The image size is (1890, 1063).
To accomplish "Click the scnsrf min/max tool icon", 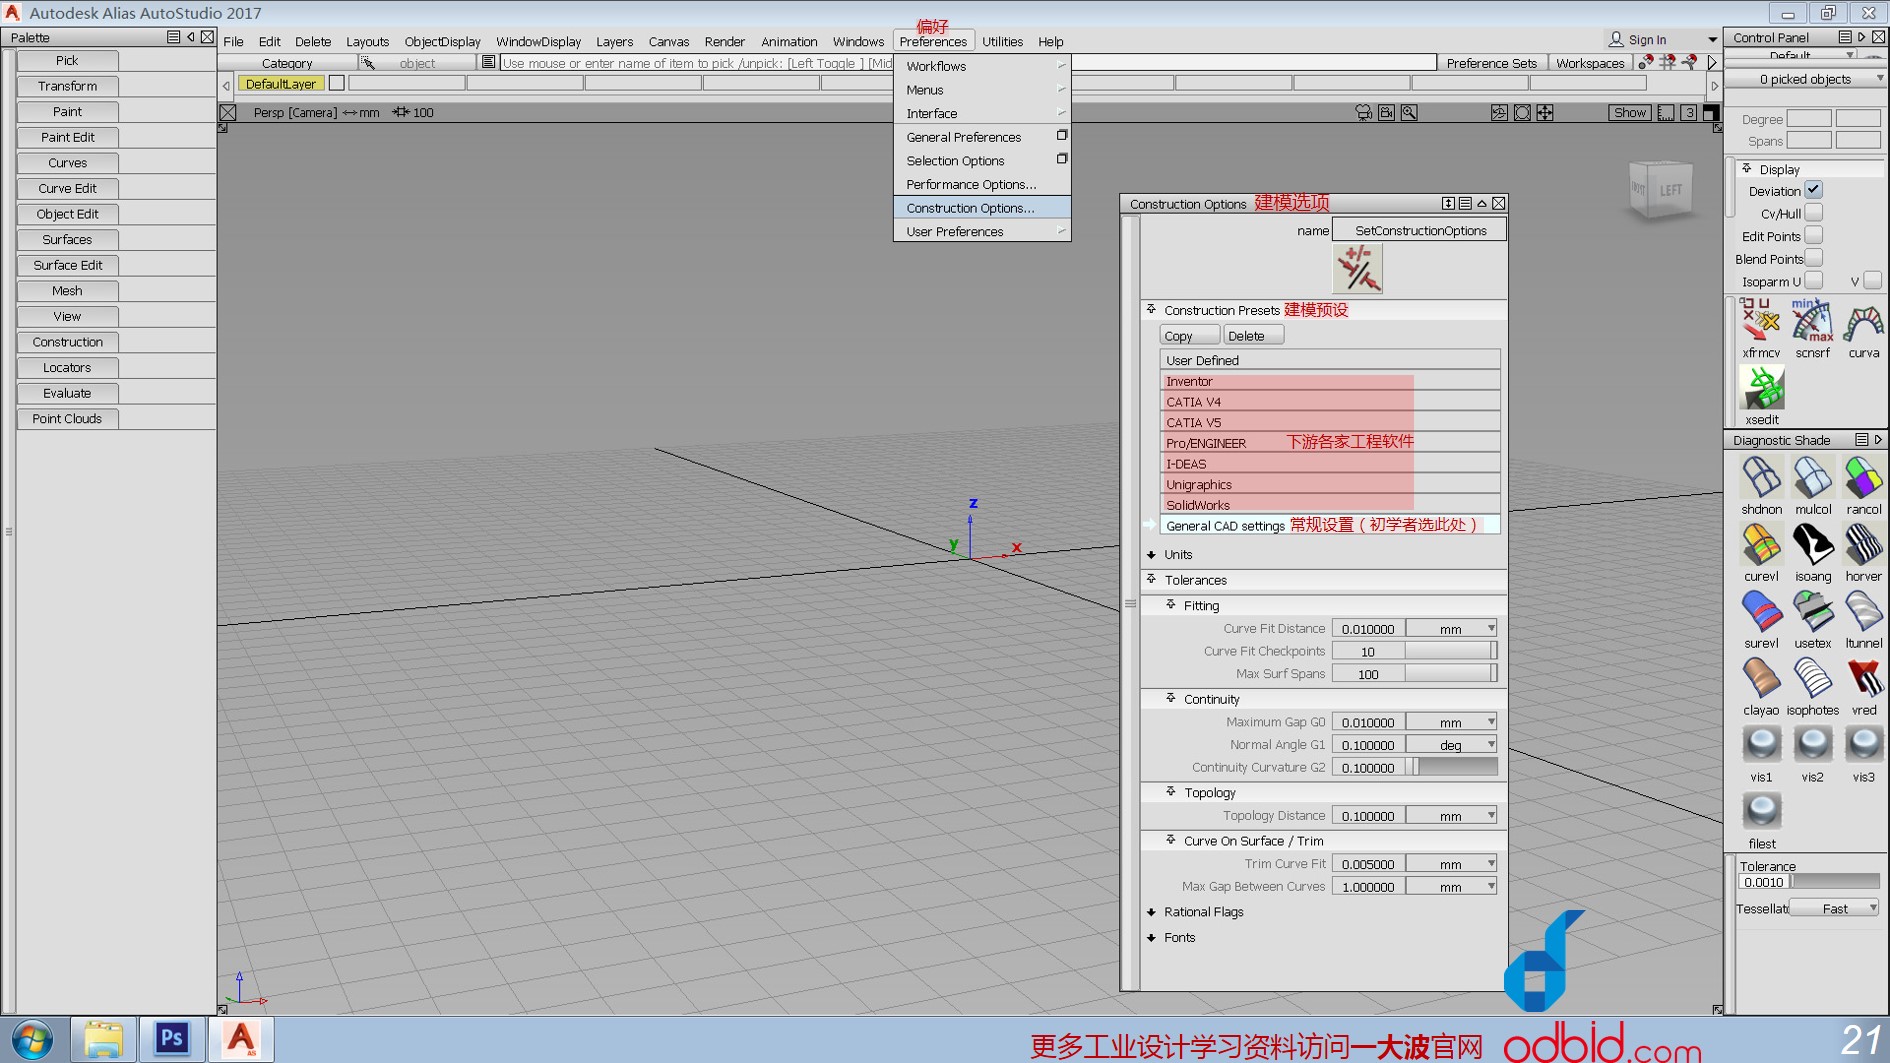I will tap(1812, 322).
